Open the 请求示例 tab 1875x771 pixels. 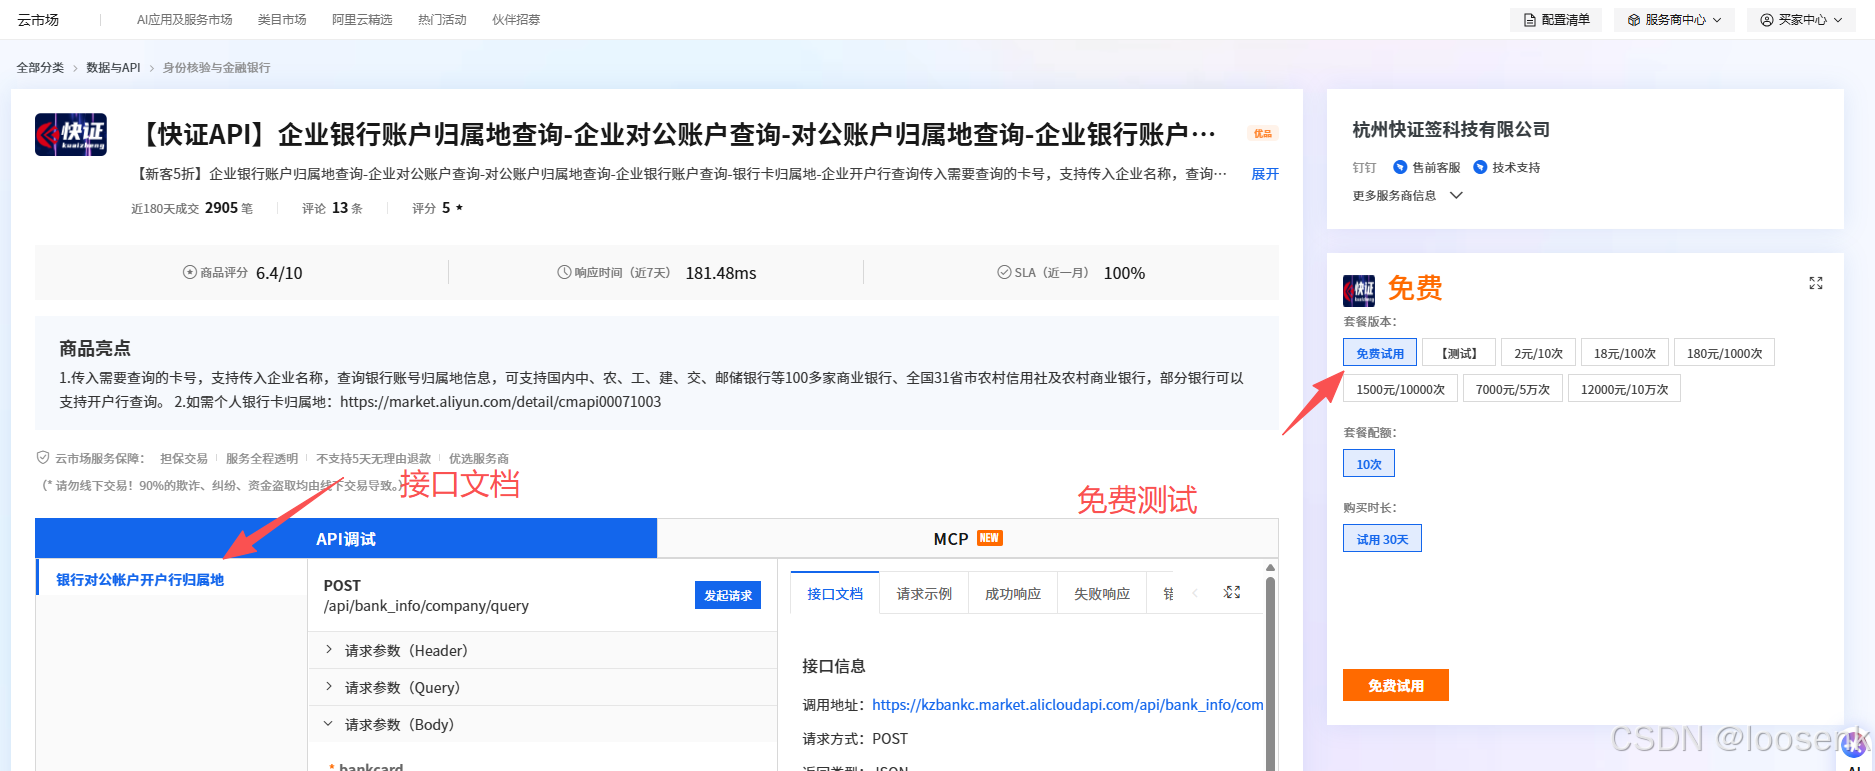[924, 593]
